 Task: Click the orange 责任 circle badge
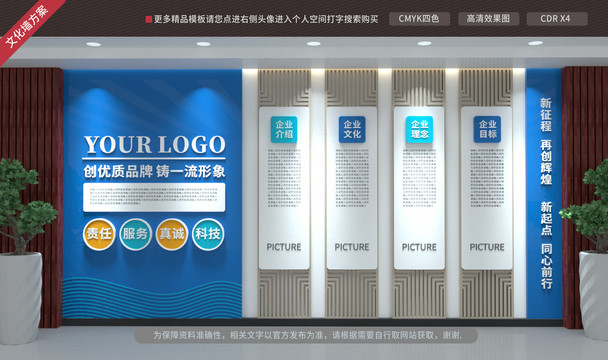point(99,234)
